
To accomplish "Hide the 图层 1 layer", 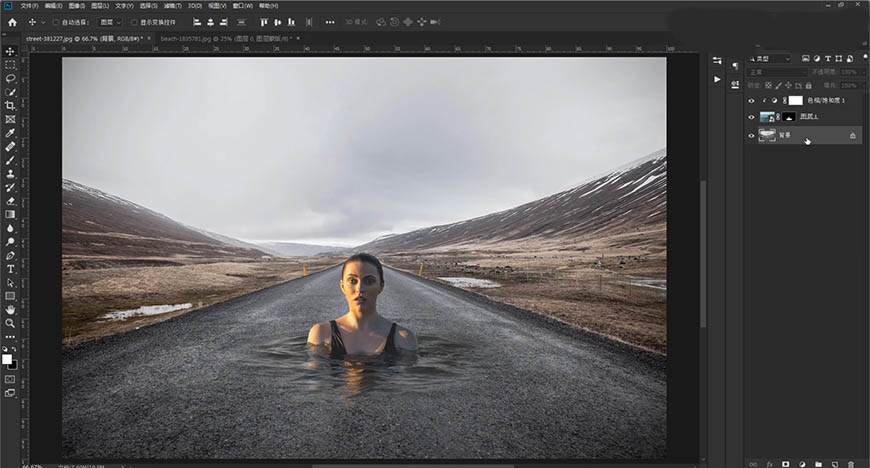I will pyautogui.click(x=751, y=117).
